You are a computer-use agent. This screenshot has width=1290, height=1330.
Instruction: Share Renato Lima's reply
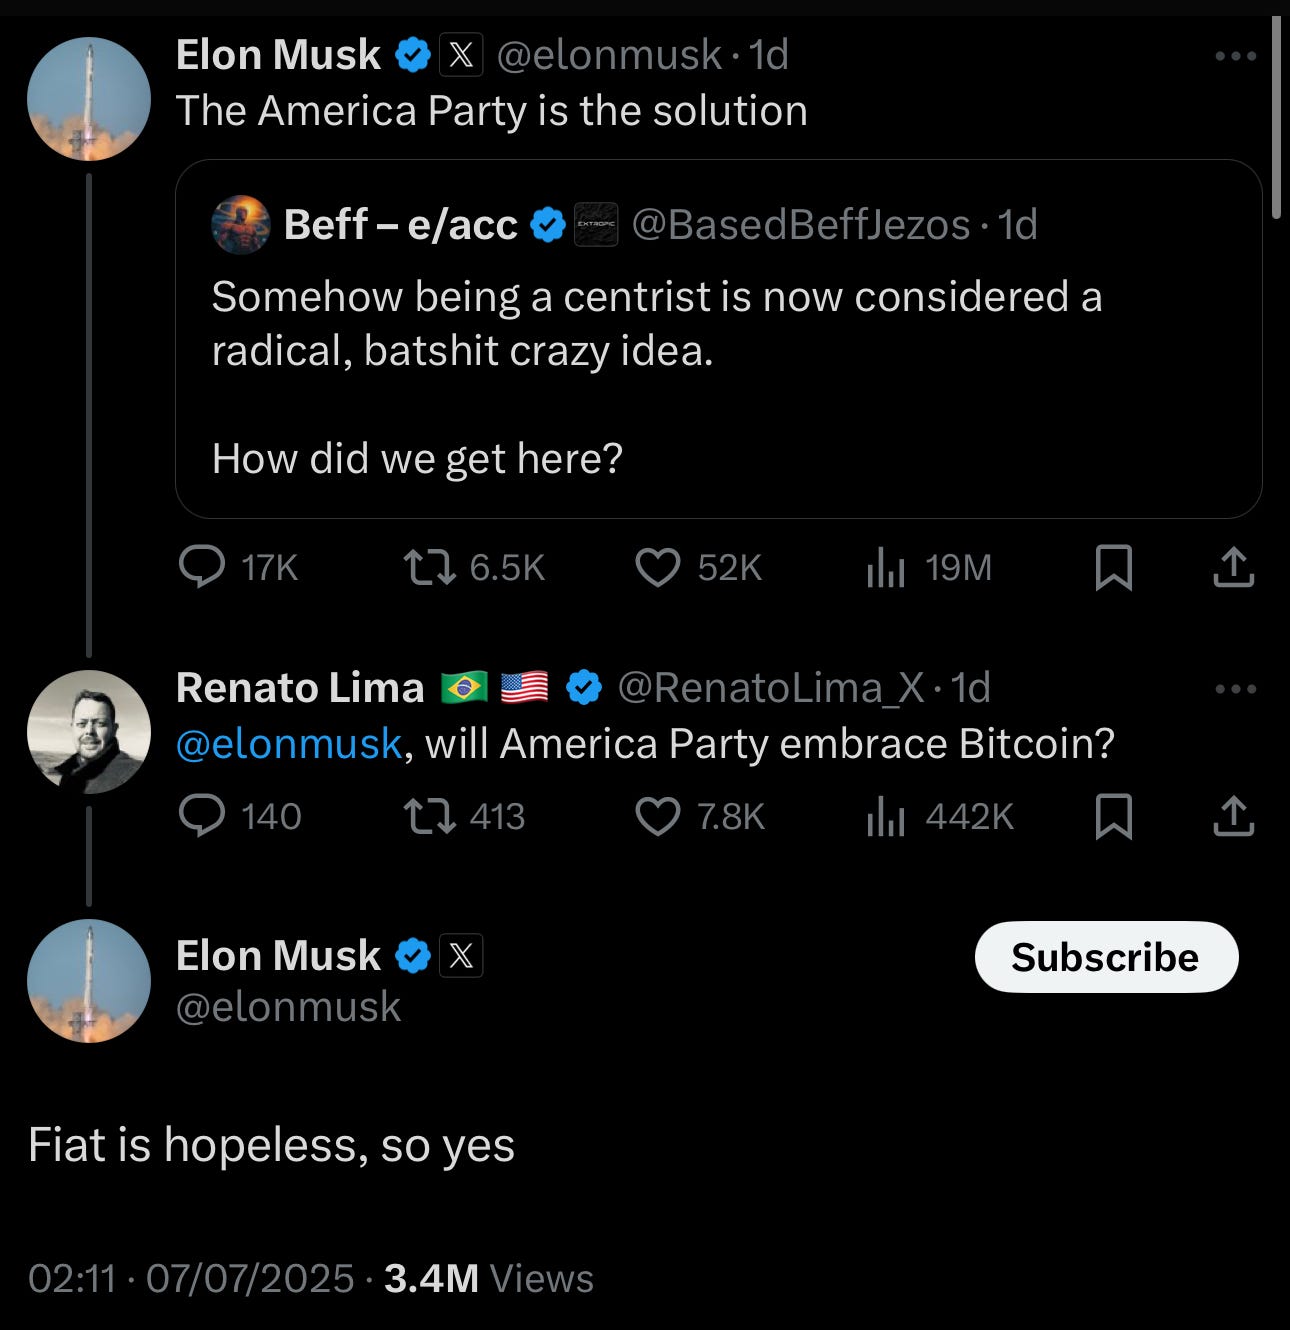[x=1233, y=816]
